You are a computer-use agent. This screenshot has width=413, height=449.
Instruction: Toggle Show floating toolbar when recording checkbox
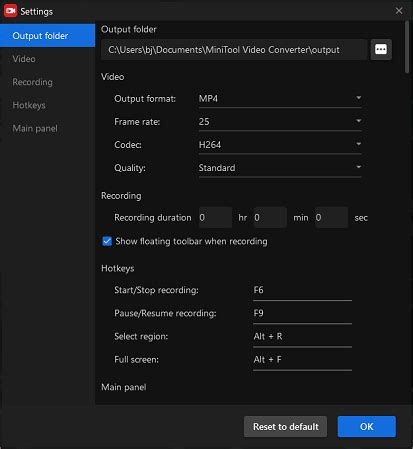(107, 241)
